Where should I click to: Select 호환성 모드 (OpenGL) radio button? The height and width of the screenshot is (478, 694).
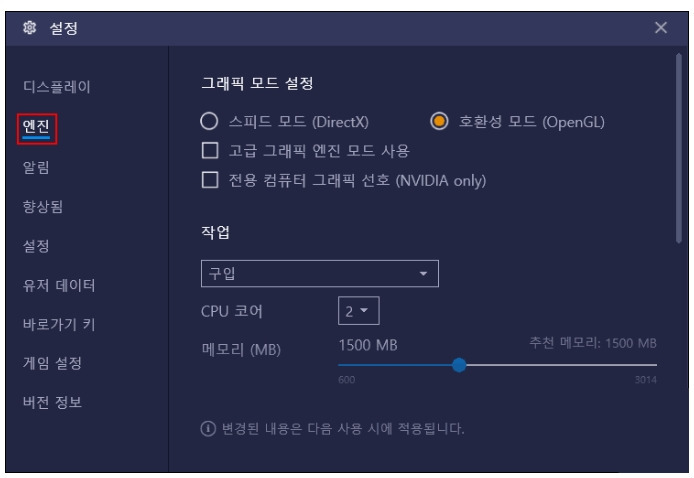tap(439, 121)
